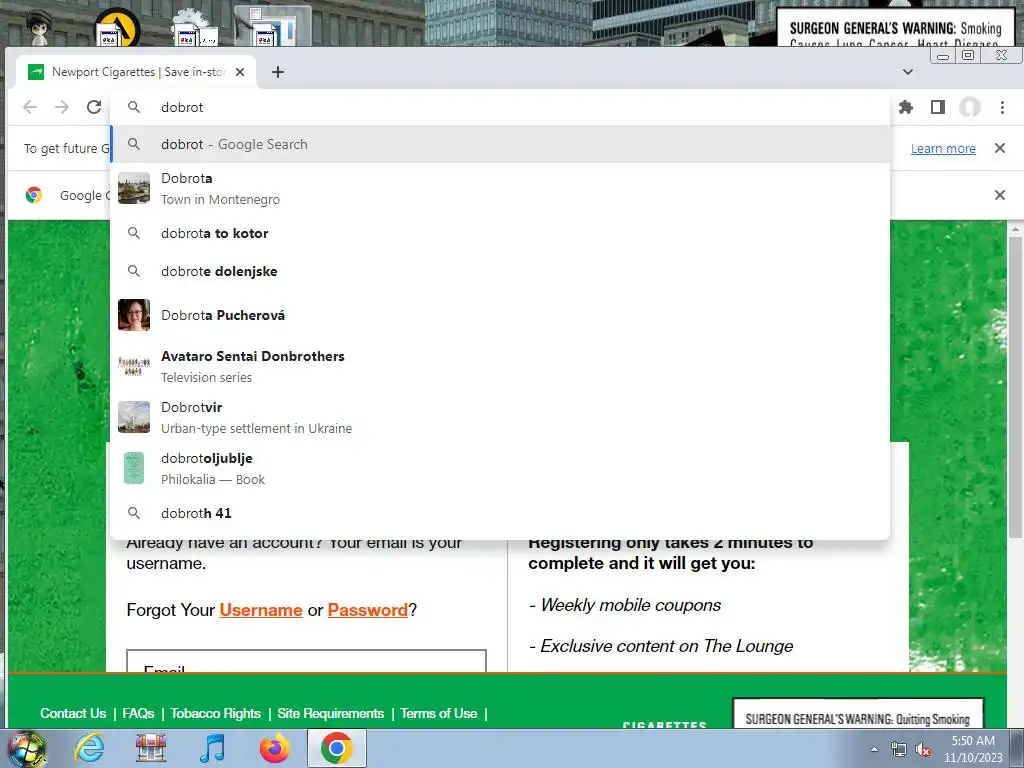Click the Learn more link
This screenshot has width=1024, height=768.
[x=943, y=148]
